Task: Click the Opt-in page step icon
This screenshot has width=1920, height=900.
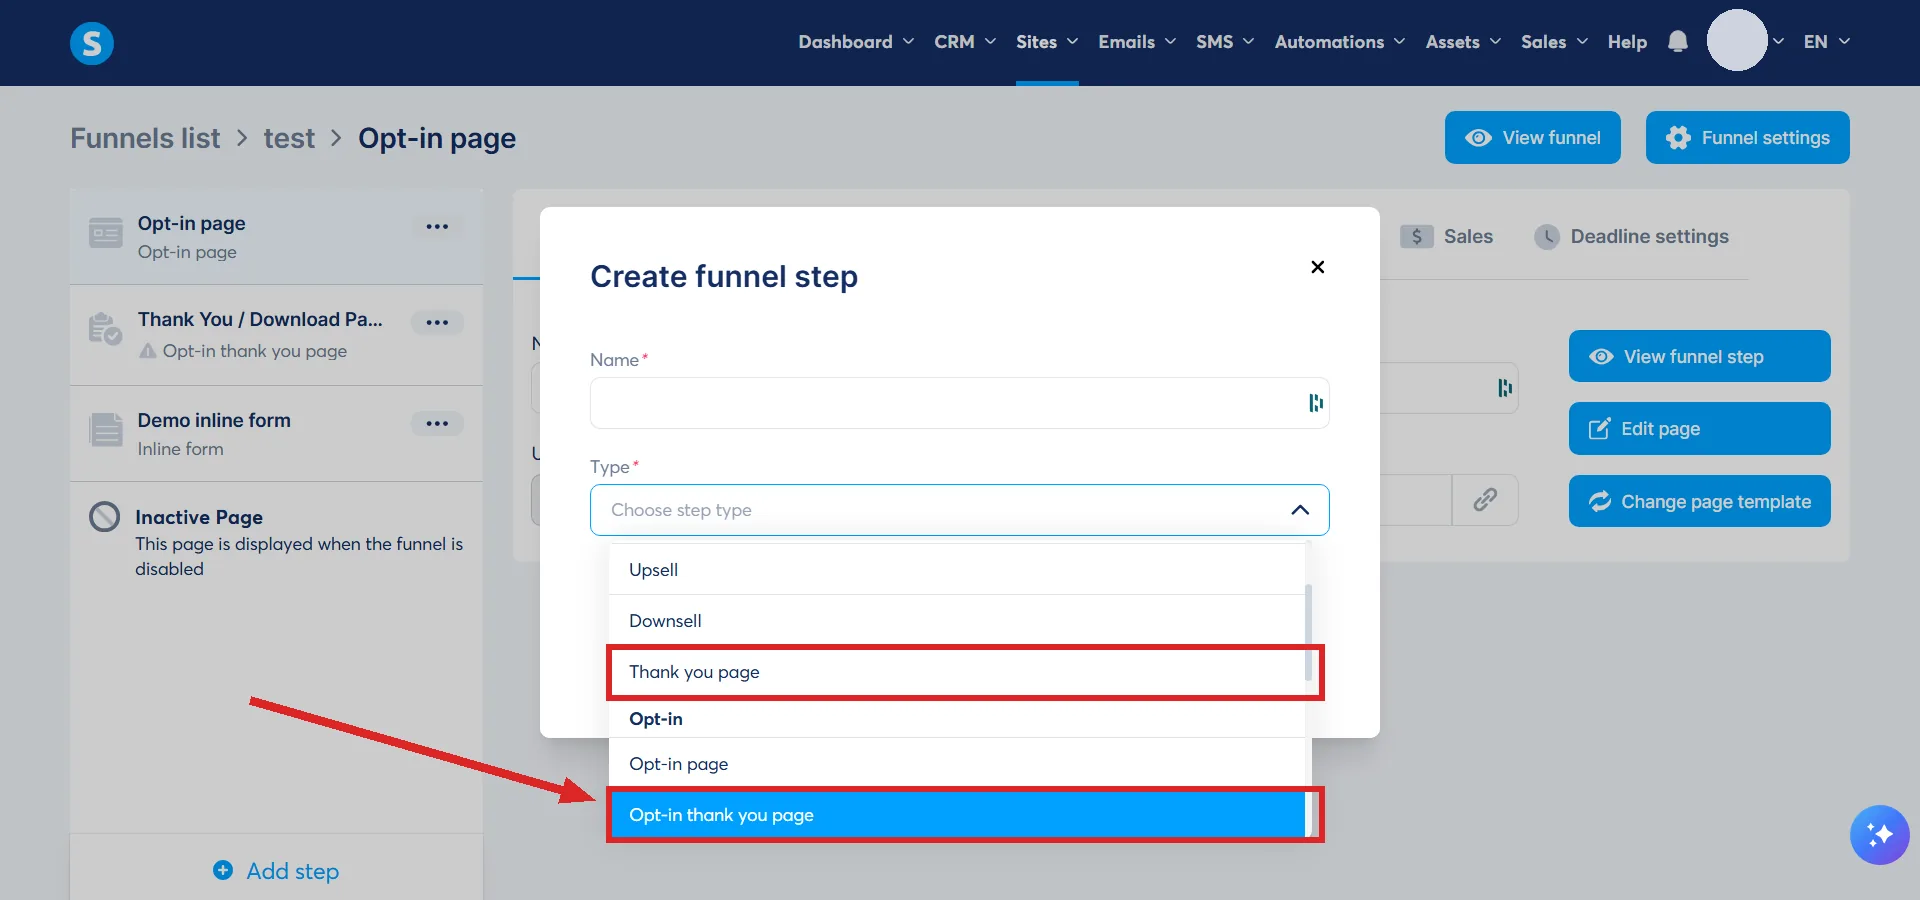Action: pyautogui.click(x=106, y=233)
